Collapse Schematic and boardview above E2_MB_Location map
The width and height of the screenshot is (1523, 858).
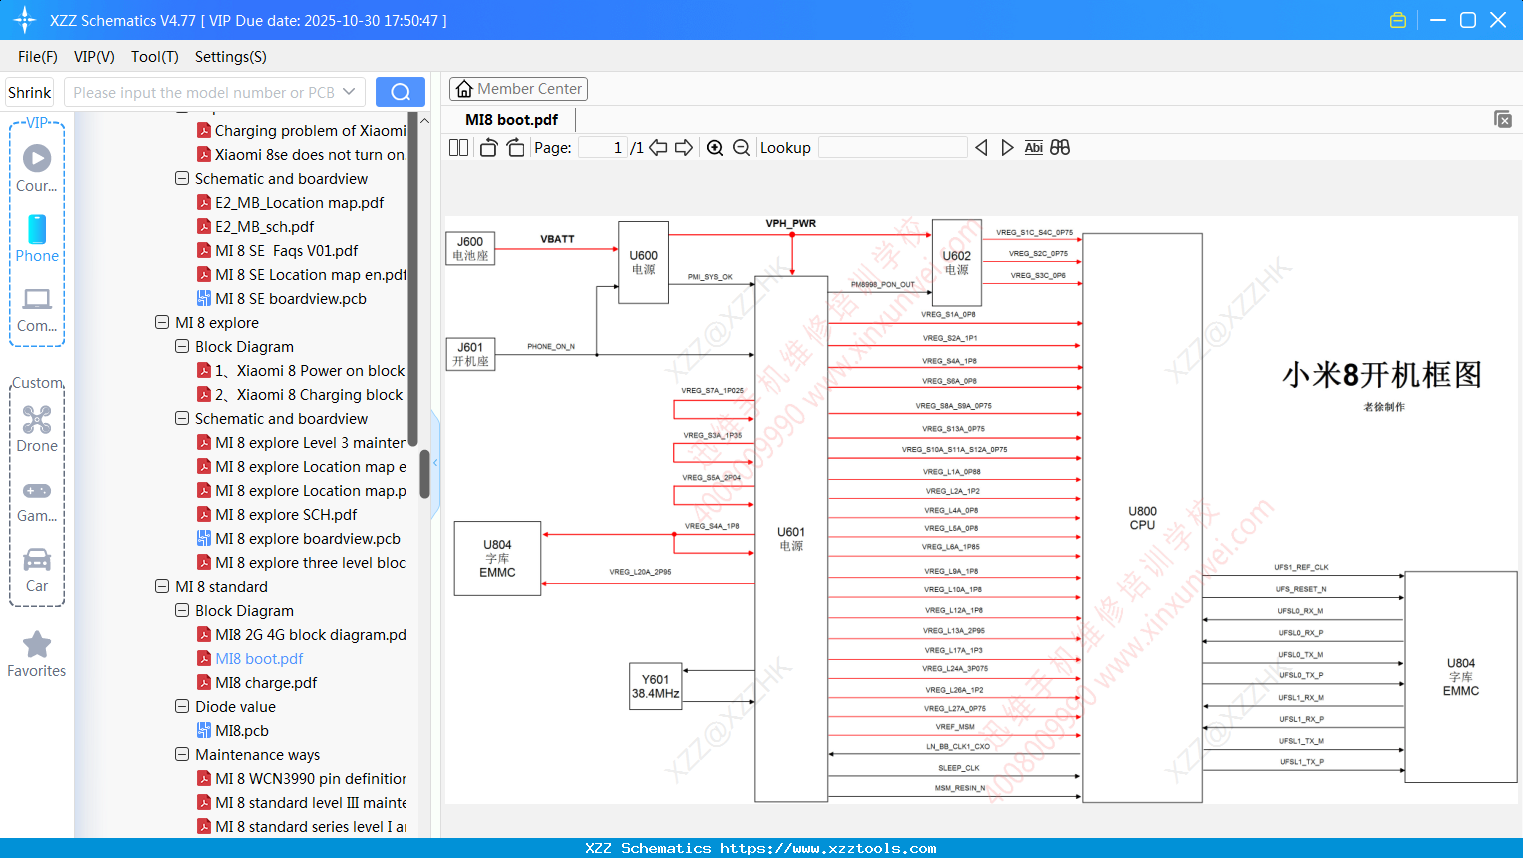[182, 178]
